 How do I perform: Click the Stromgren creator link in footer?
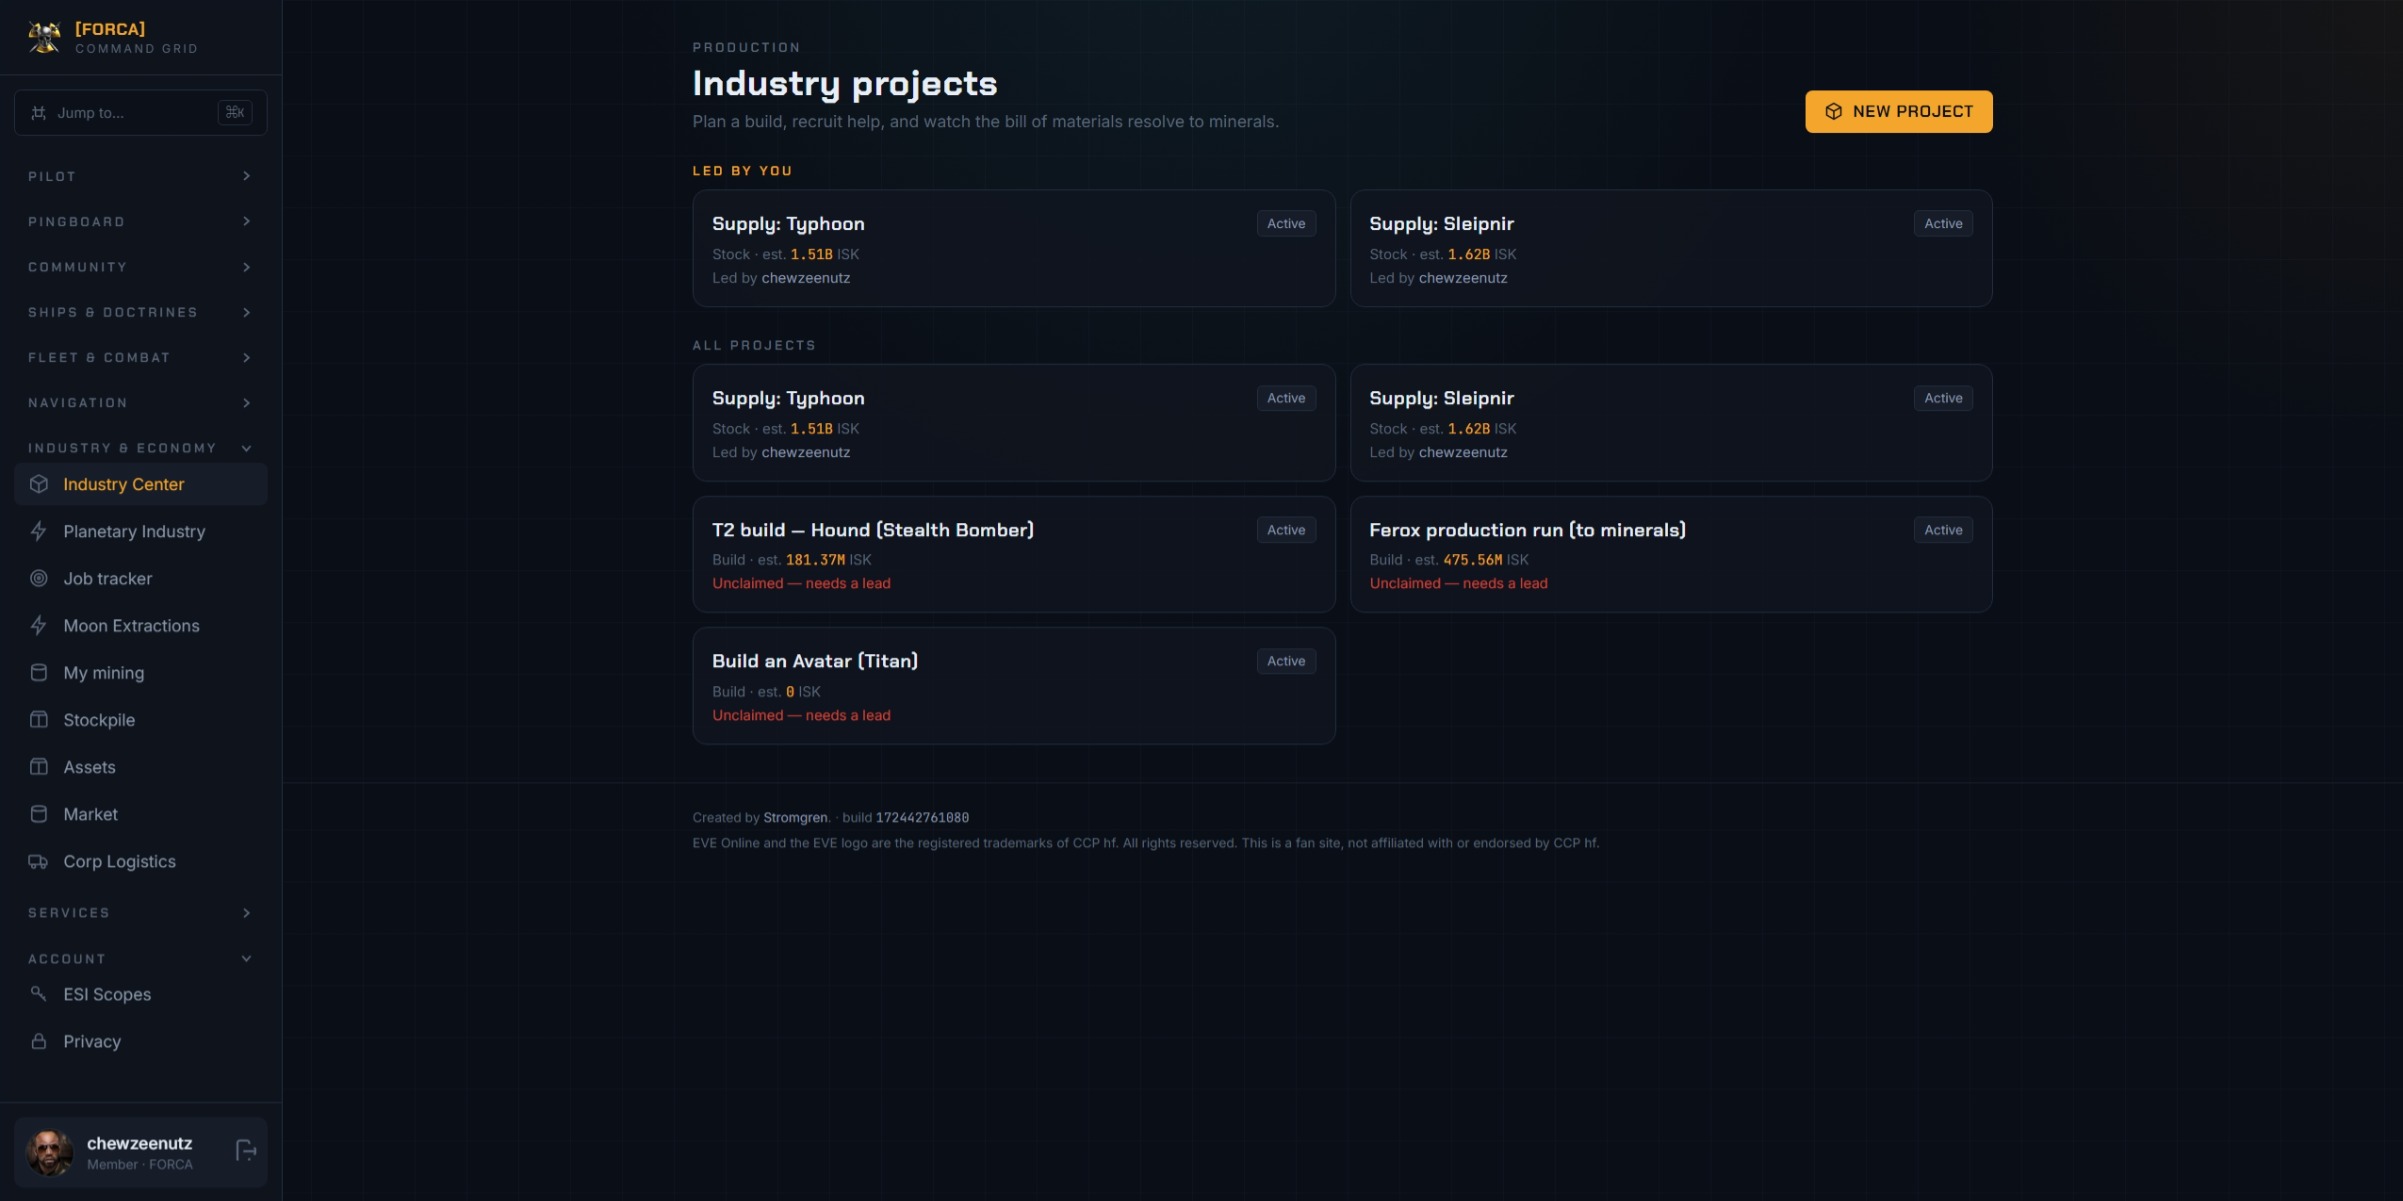(795, 817)
